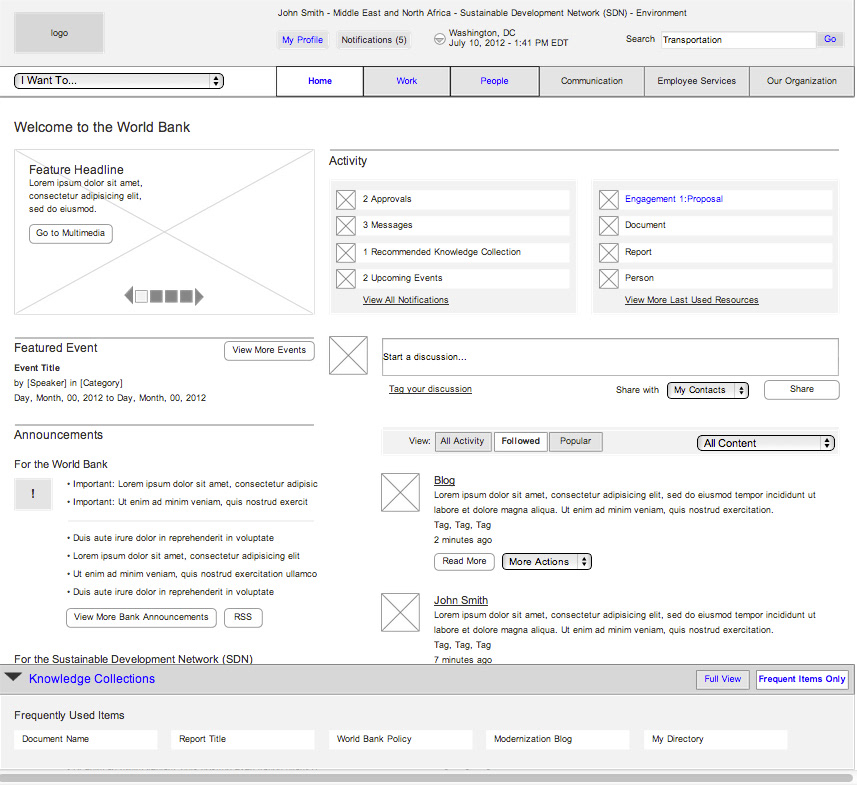Select the fourth carousel slide indicator
This screenshot has height=785, width=857.
[186, 296]
